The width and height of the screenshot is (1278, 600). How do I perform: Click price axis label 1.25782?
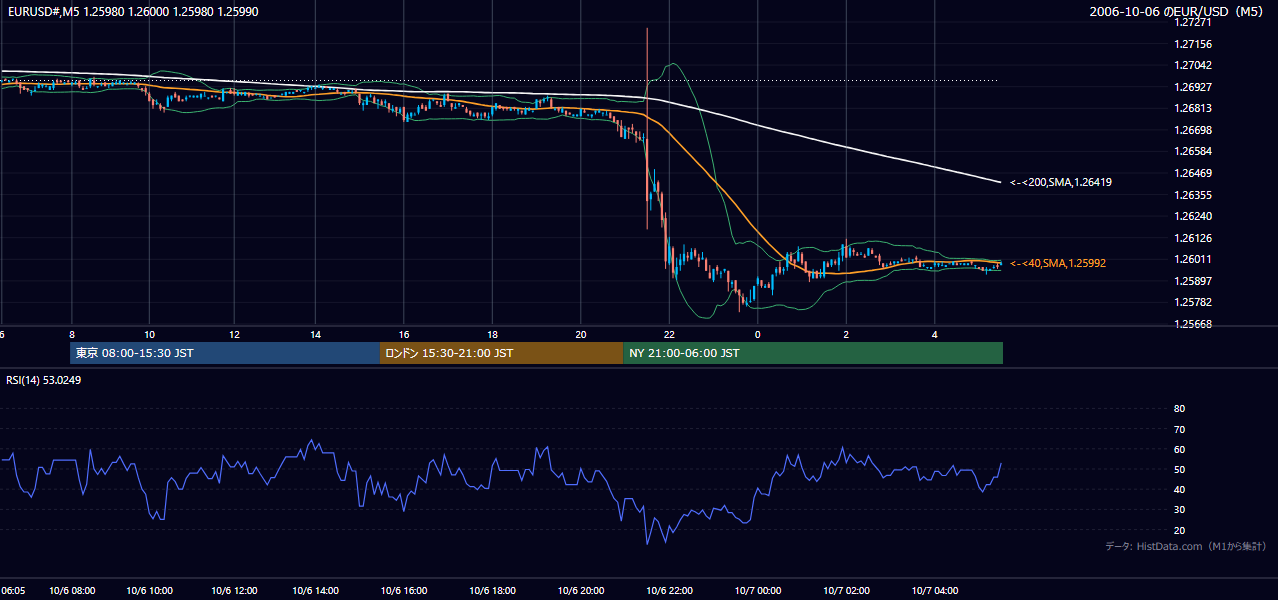(x=1194, y=302)
